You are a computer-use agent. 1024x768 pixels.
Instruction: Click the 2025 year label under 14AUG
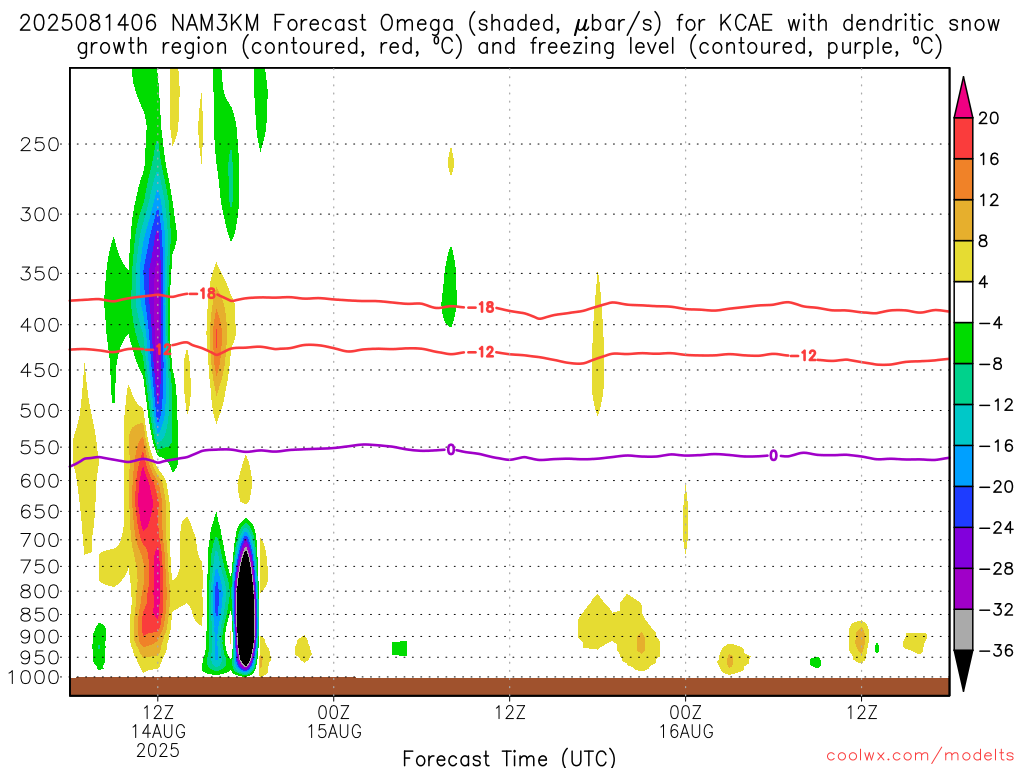coord(158,751)
